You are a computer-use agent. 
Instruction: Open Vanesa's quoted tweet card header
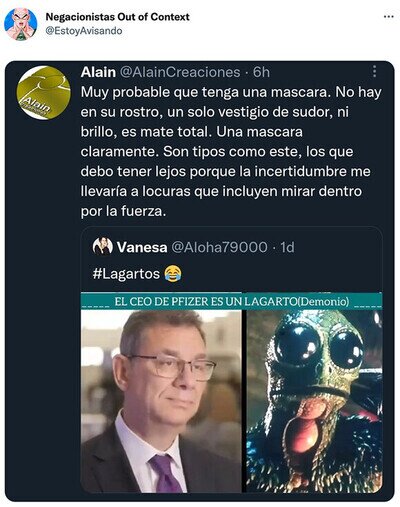[x=193, y=247]
